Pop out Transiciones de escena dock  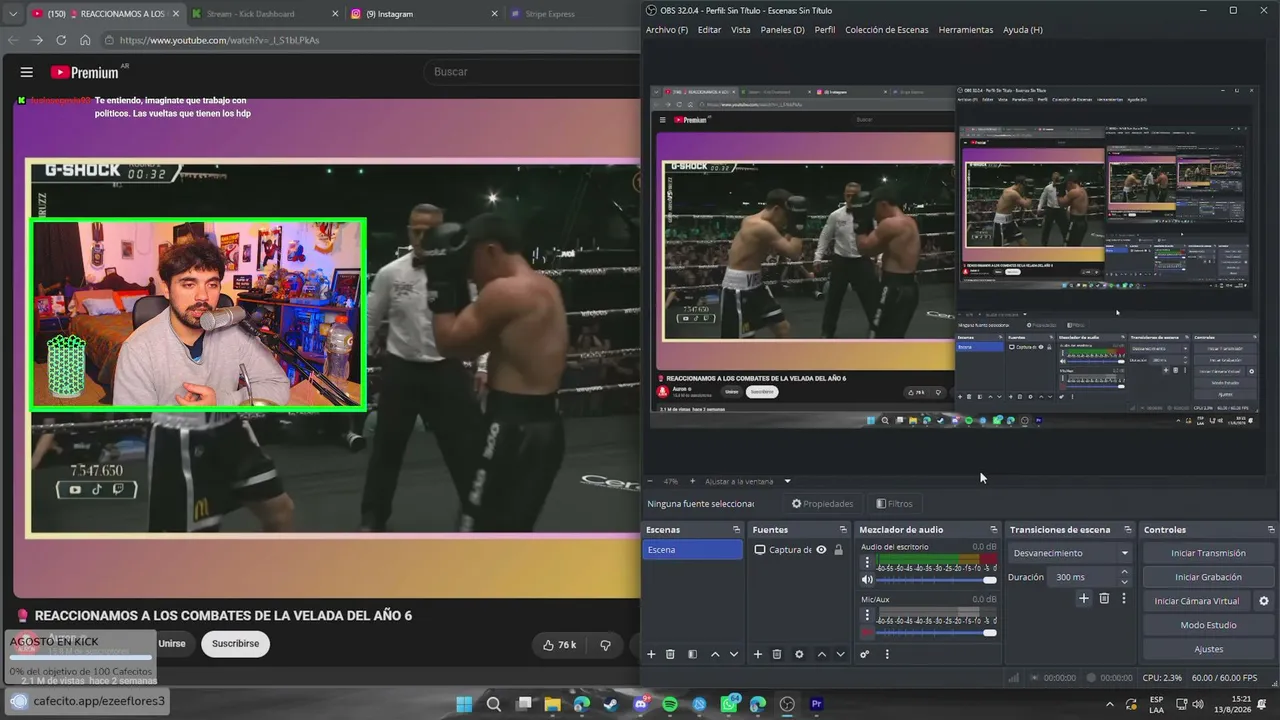click(1128, 530)
